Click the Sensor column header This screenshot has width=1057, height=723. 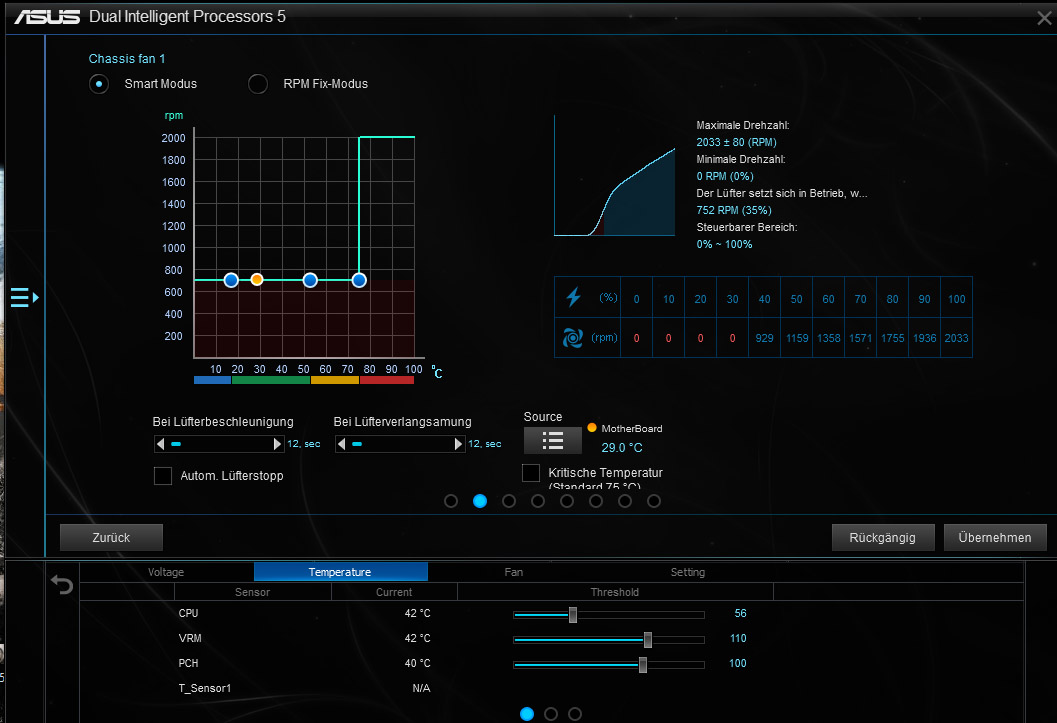(253, 592)
